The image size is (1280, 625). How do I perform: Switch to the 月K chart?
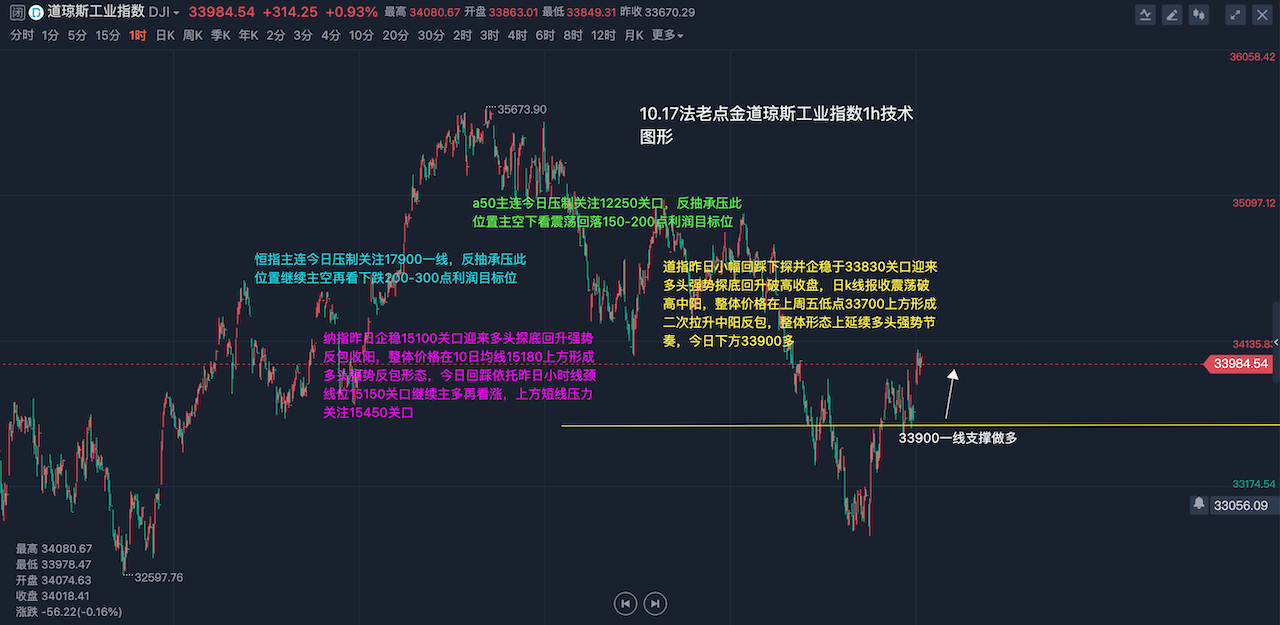tap(634, 35)
